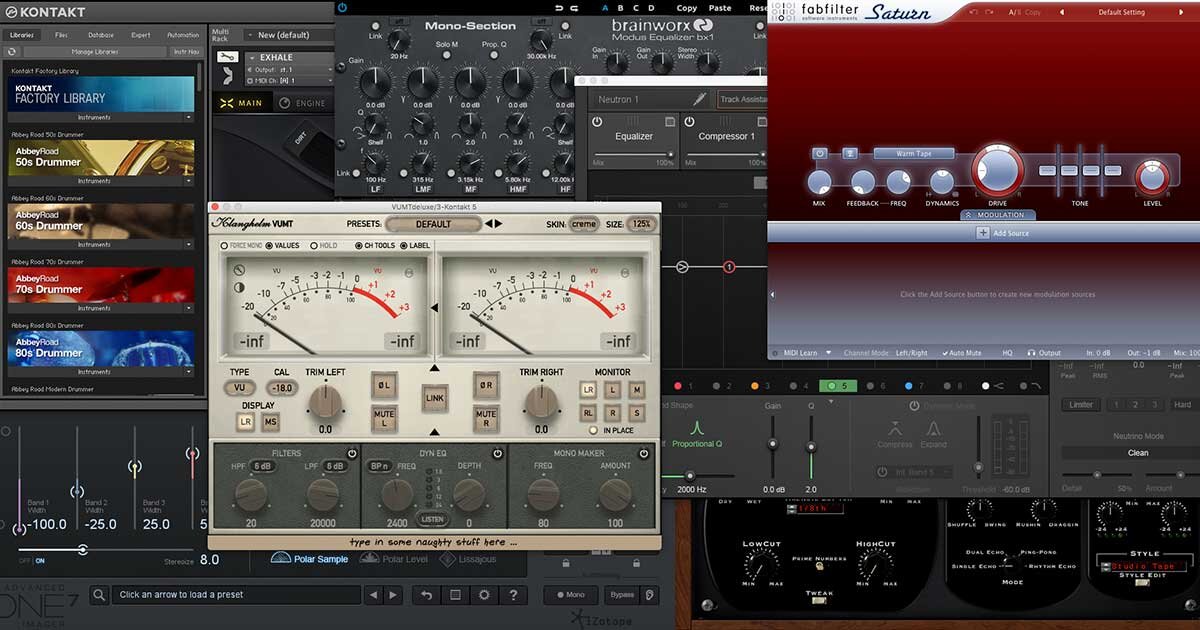Screen dimensions: 1200x630
Task: Click the Neutron Equalizer Mix slider
Action: click(633, 155)
